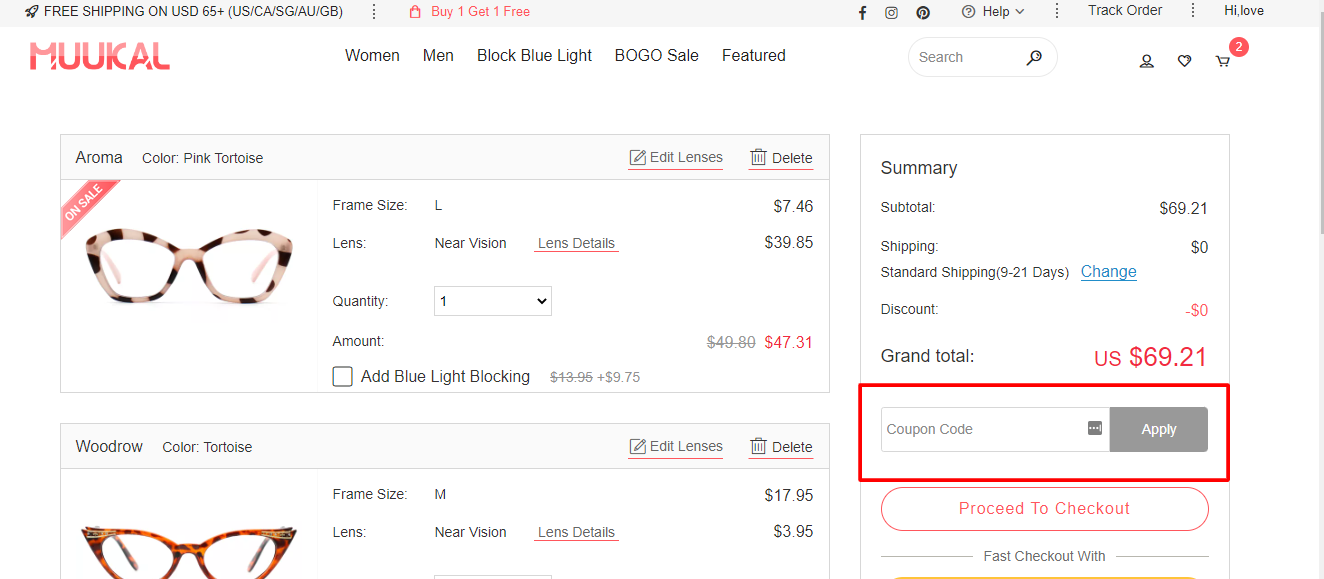1324x579 pixels.
Task: Open the Men menu
Action: pyautogui.click(x=438, y=55)
